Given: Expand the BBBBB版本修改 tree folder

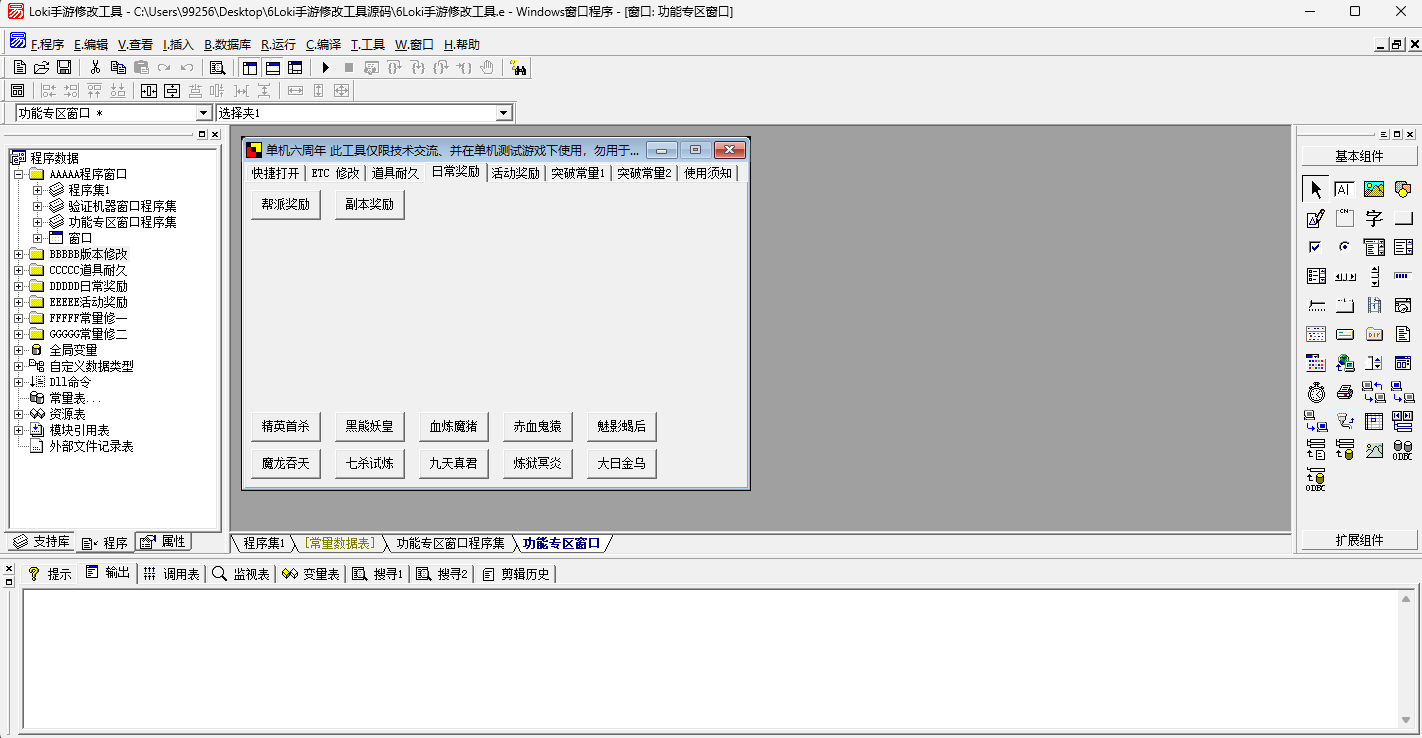Looking at the screenshot, I should (x=19, y=254).
